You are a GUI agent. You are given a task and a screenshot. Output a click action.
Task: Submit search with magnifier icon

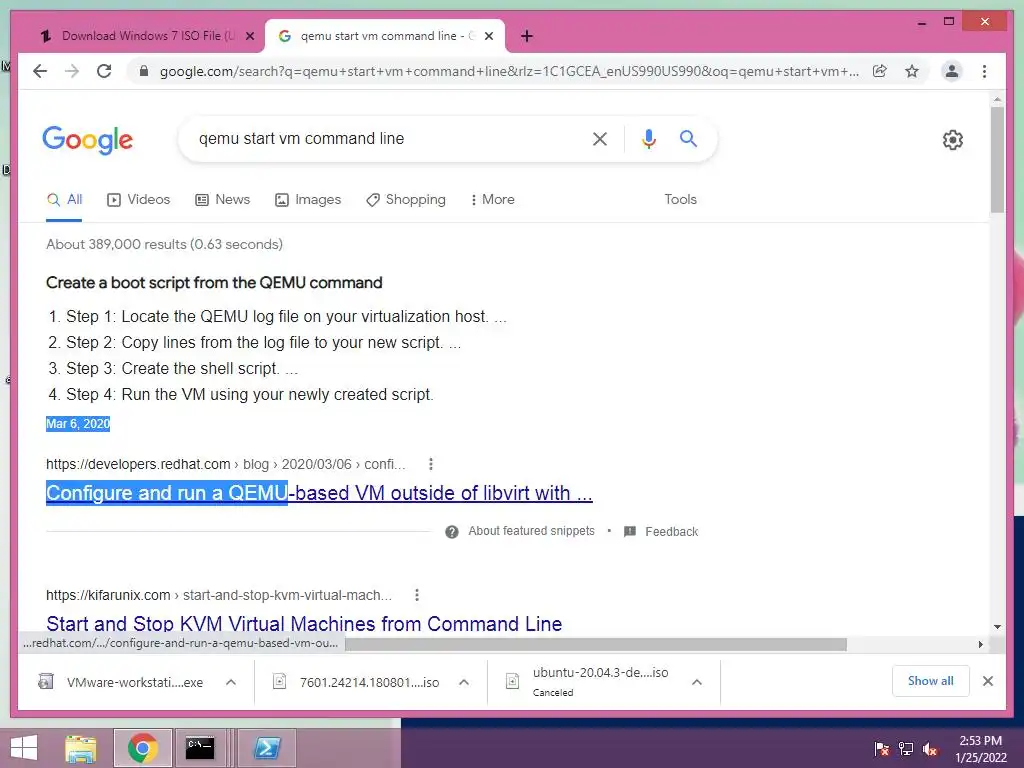pos(688,138)
